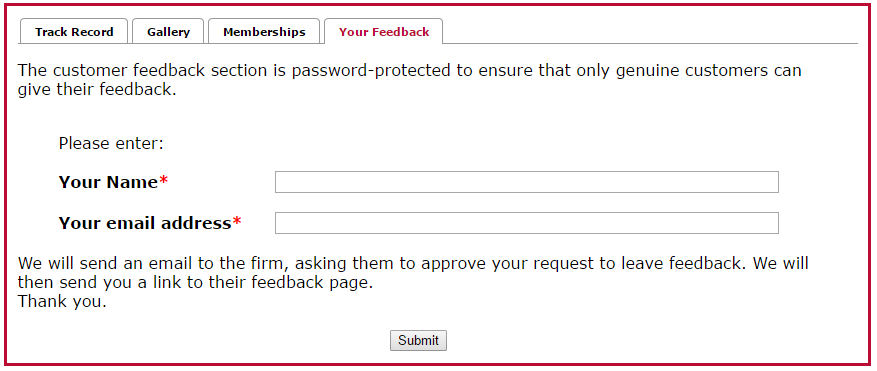Click the active Your Feedback tab

click(x=384, y=31)
